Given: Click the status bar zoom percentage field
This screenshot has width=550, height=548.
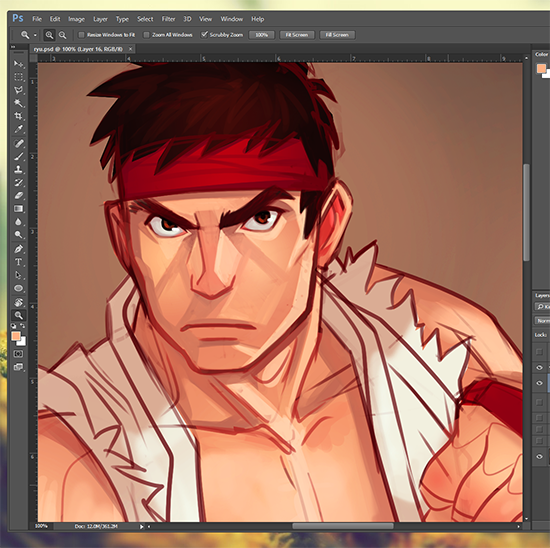Looking at the screenshot, I should point(41,526).
